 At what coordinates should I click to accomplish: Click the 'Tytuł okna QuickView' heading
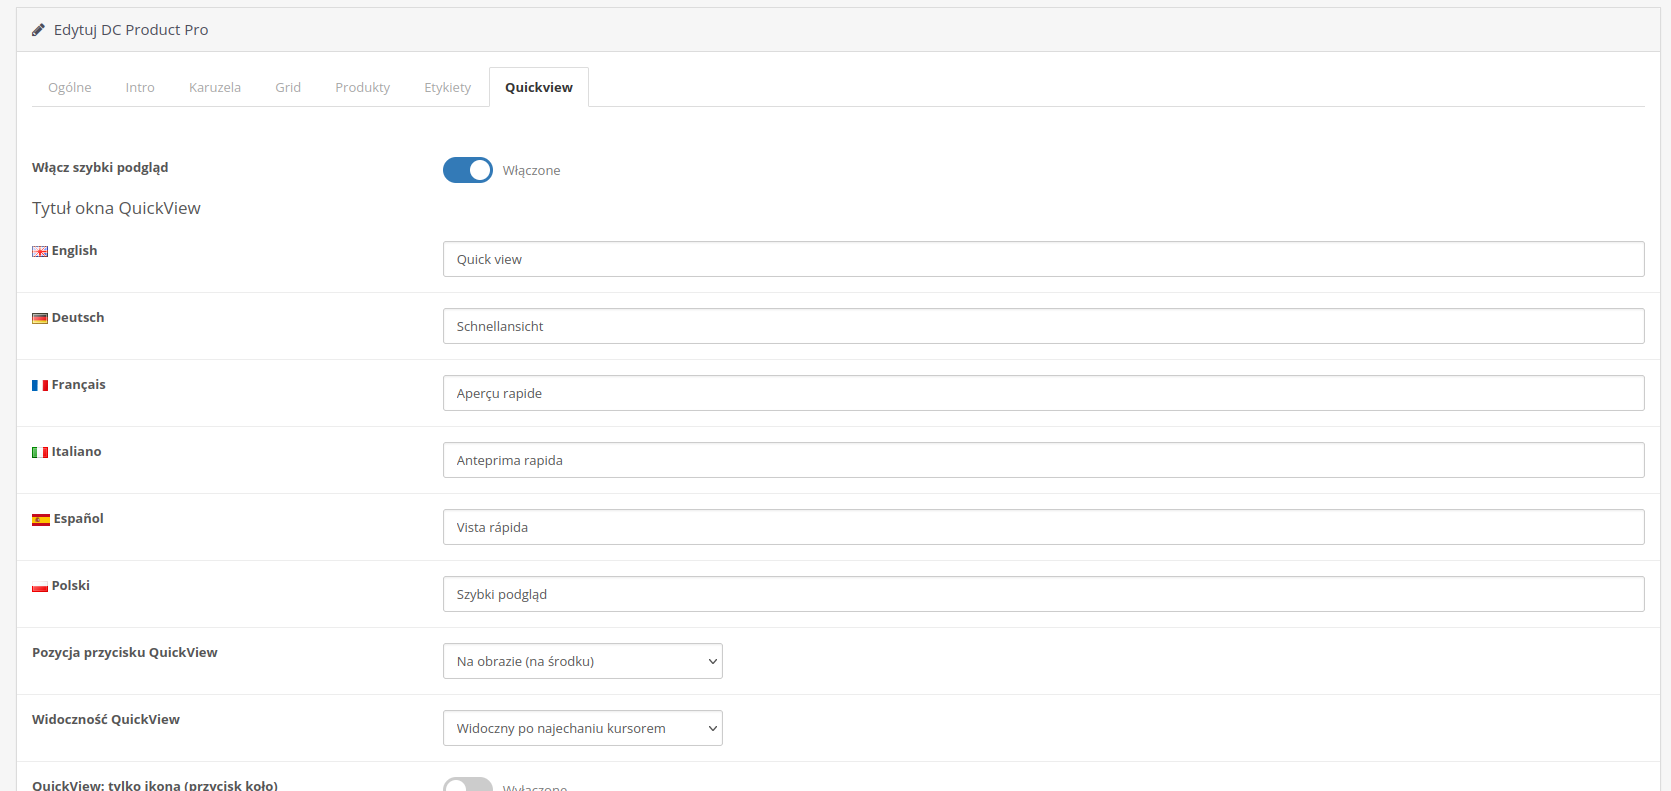click(116, 208)
